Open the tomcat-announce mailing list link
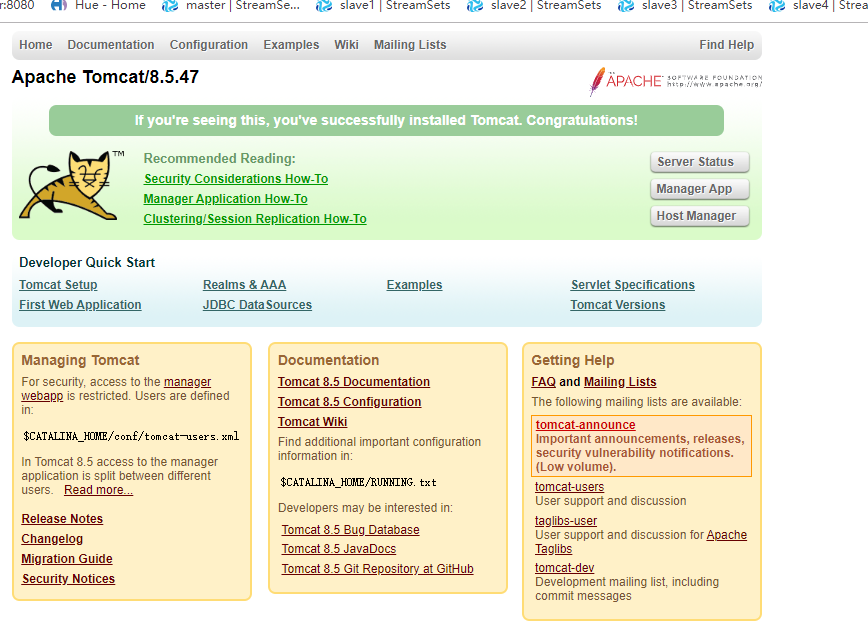Screen dimensions: 868x630 [585, 424]
